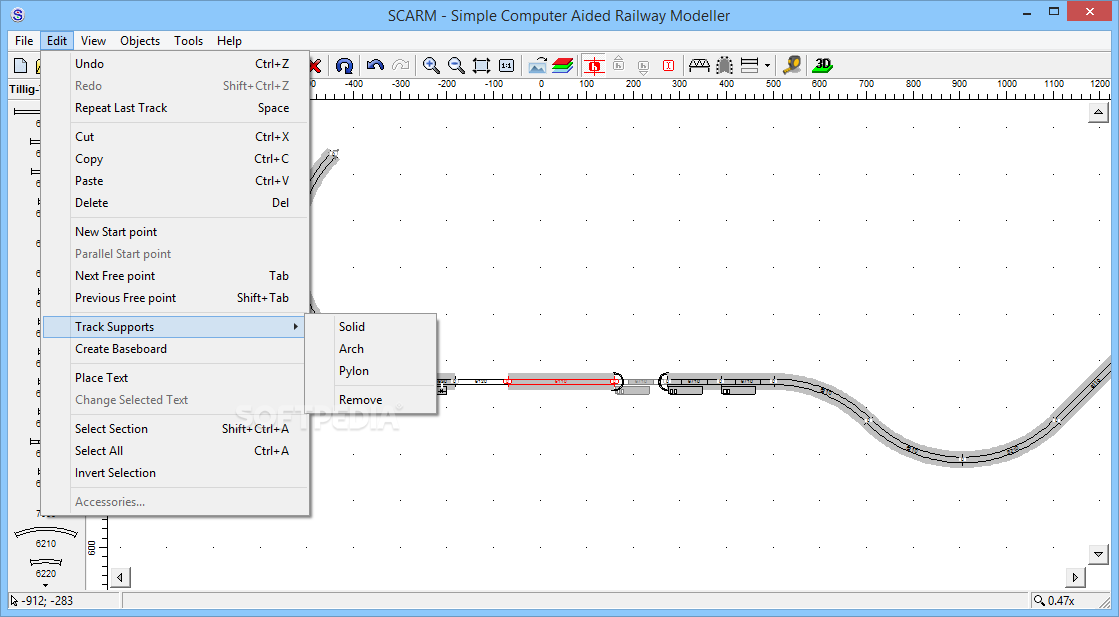Screen dimensions: 1119x617
Task: Click the fit-to-window zoom icon
Action: 482,66
